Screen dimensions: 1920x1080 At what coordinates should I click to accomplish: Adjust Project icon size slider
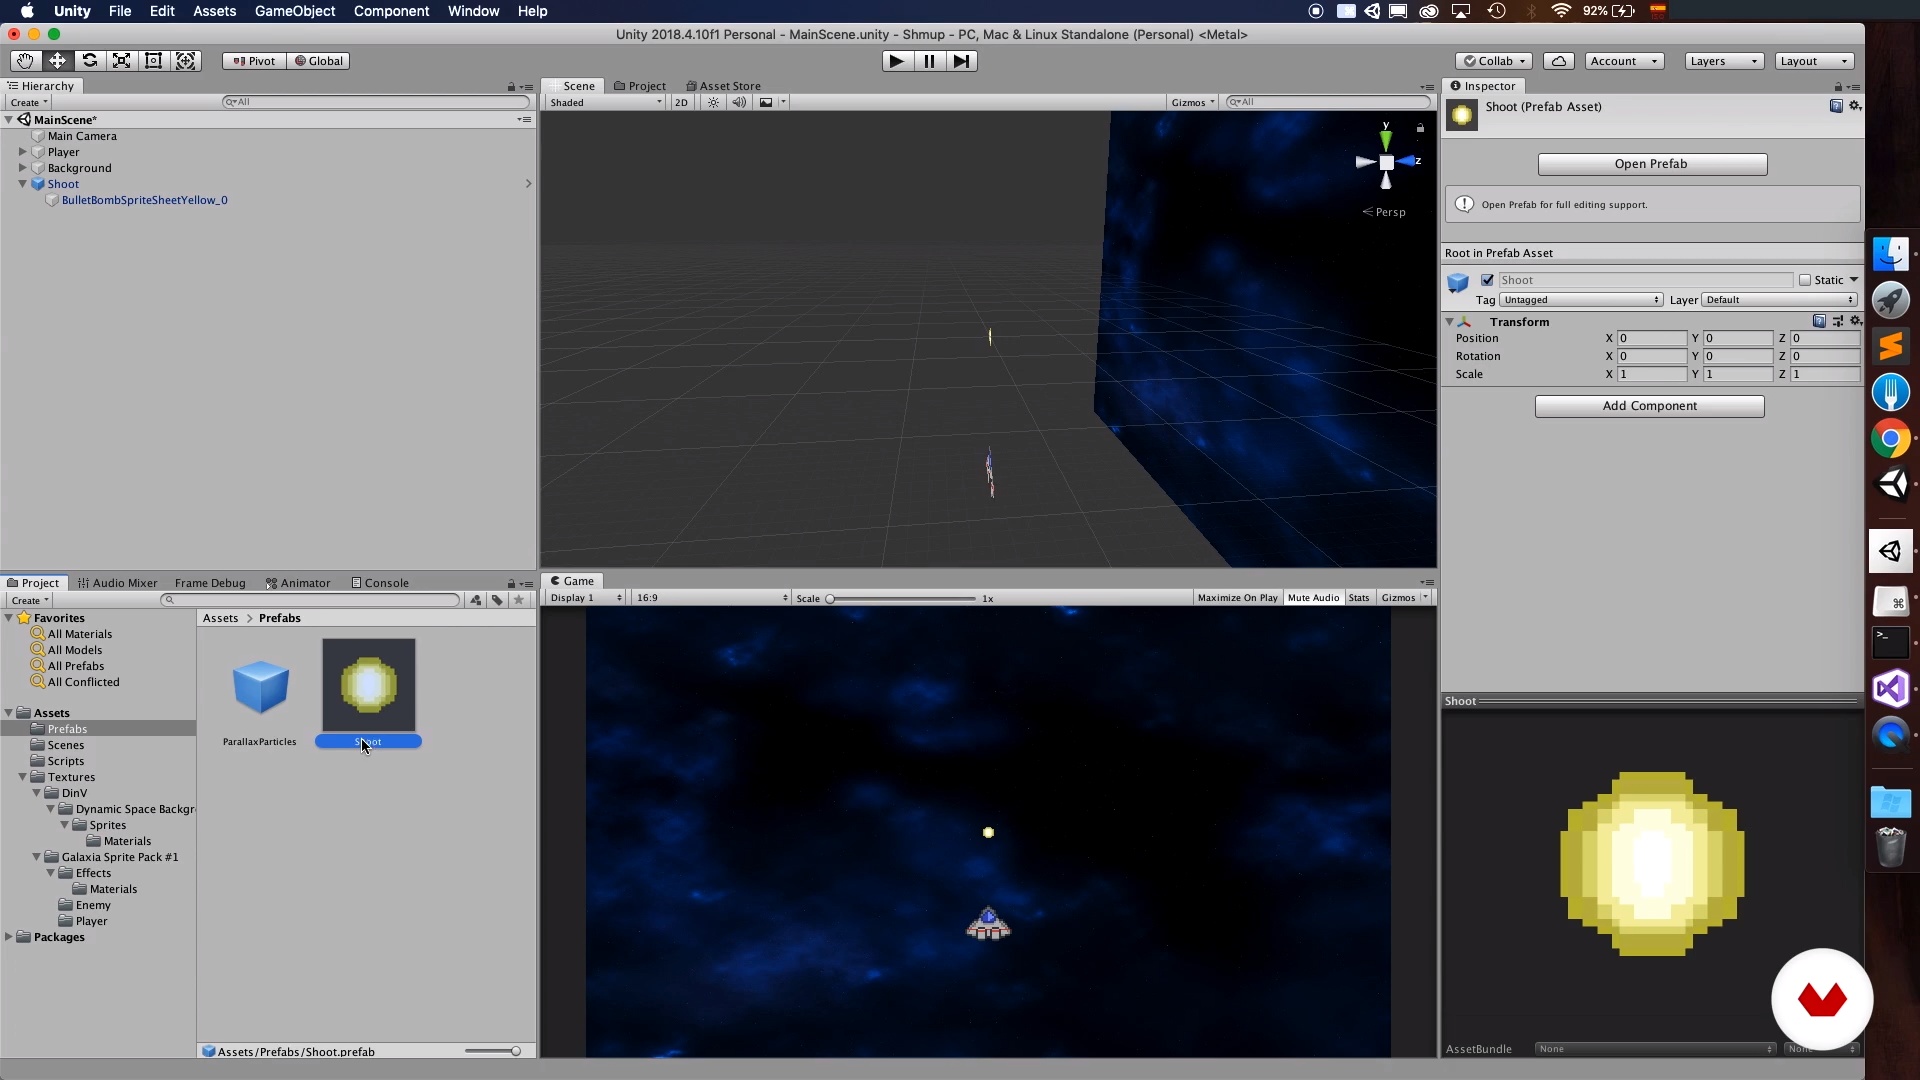(x=493, y=1051)
